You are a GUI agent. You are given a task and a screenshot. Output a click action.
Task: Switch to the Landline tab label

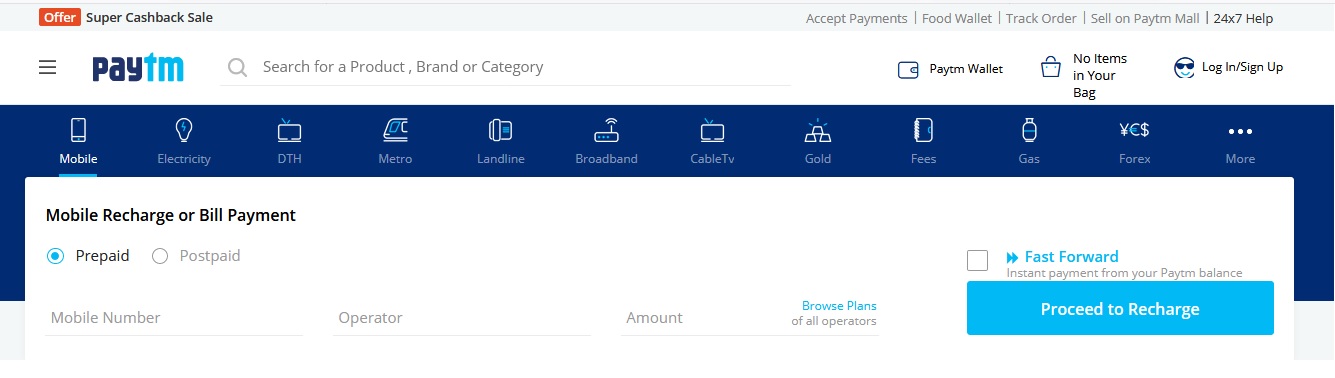pyautogui.click(x=501, y=159)
